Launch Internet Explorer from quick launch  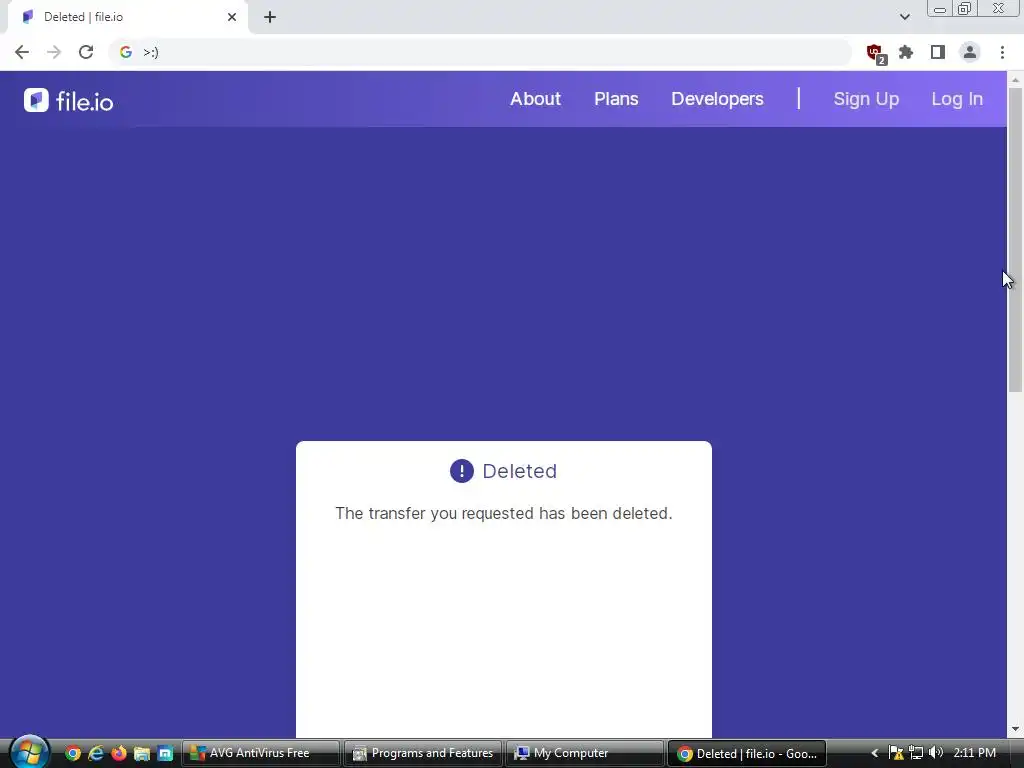click(x=96, y=754)
